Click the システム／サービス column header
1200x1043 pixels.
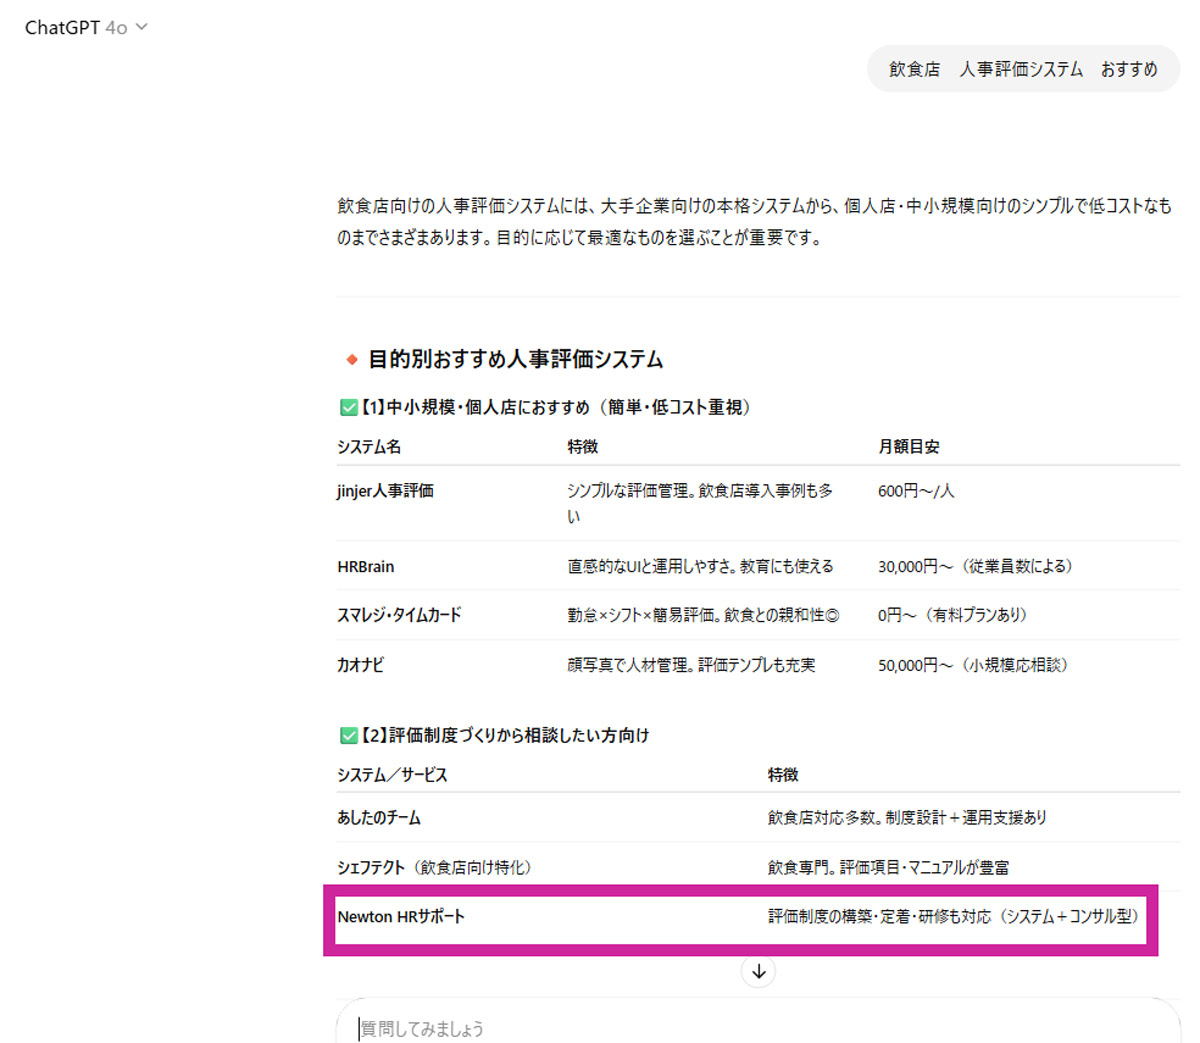click(392, 775)
